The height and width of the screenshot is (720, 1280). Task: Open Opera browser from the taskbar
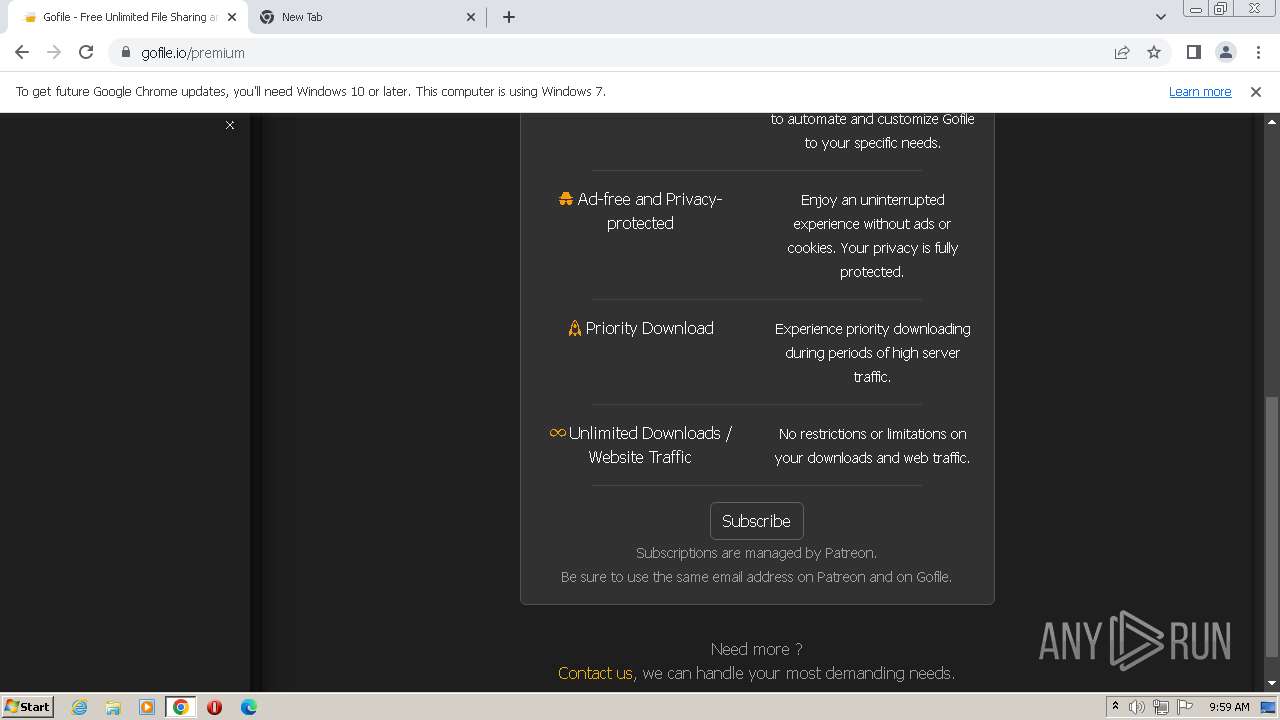214,707
